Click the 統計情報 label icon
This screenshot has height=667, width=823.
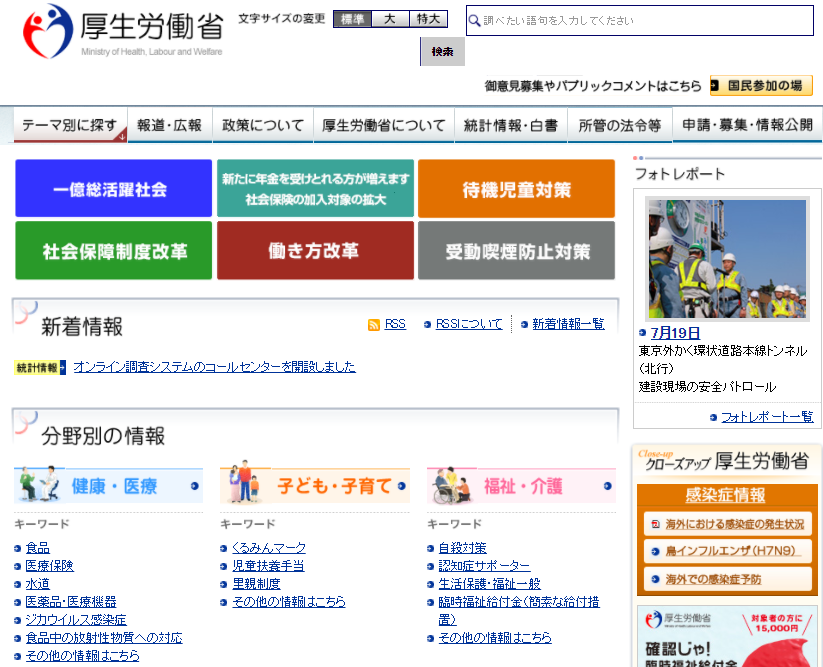point(40,367)
